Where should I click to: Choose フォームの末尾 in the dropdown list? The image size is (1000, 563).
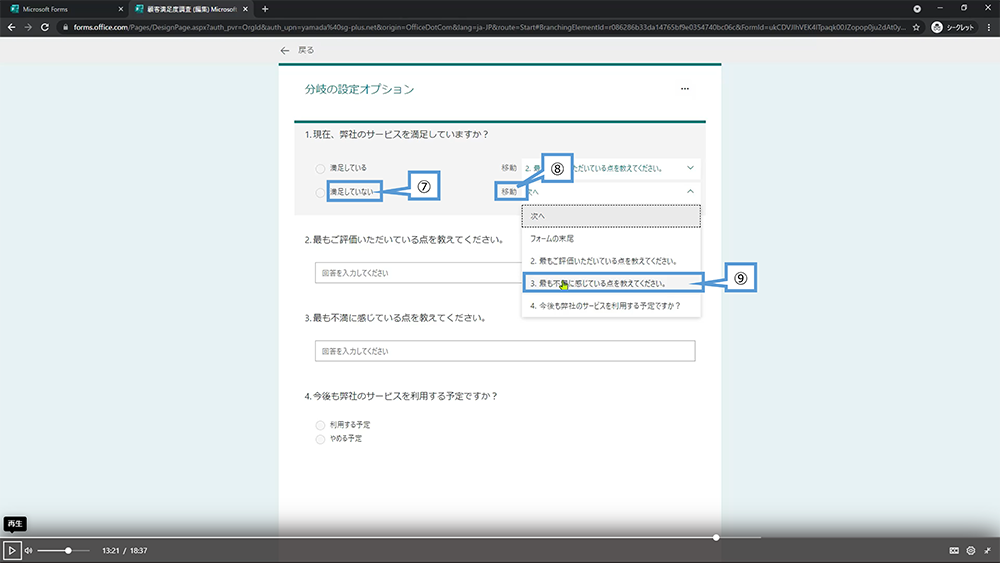click(611, 238)
